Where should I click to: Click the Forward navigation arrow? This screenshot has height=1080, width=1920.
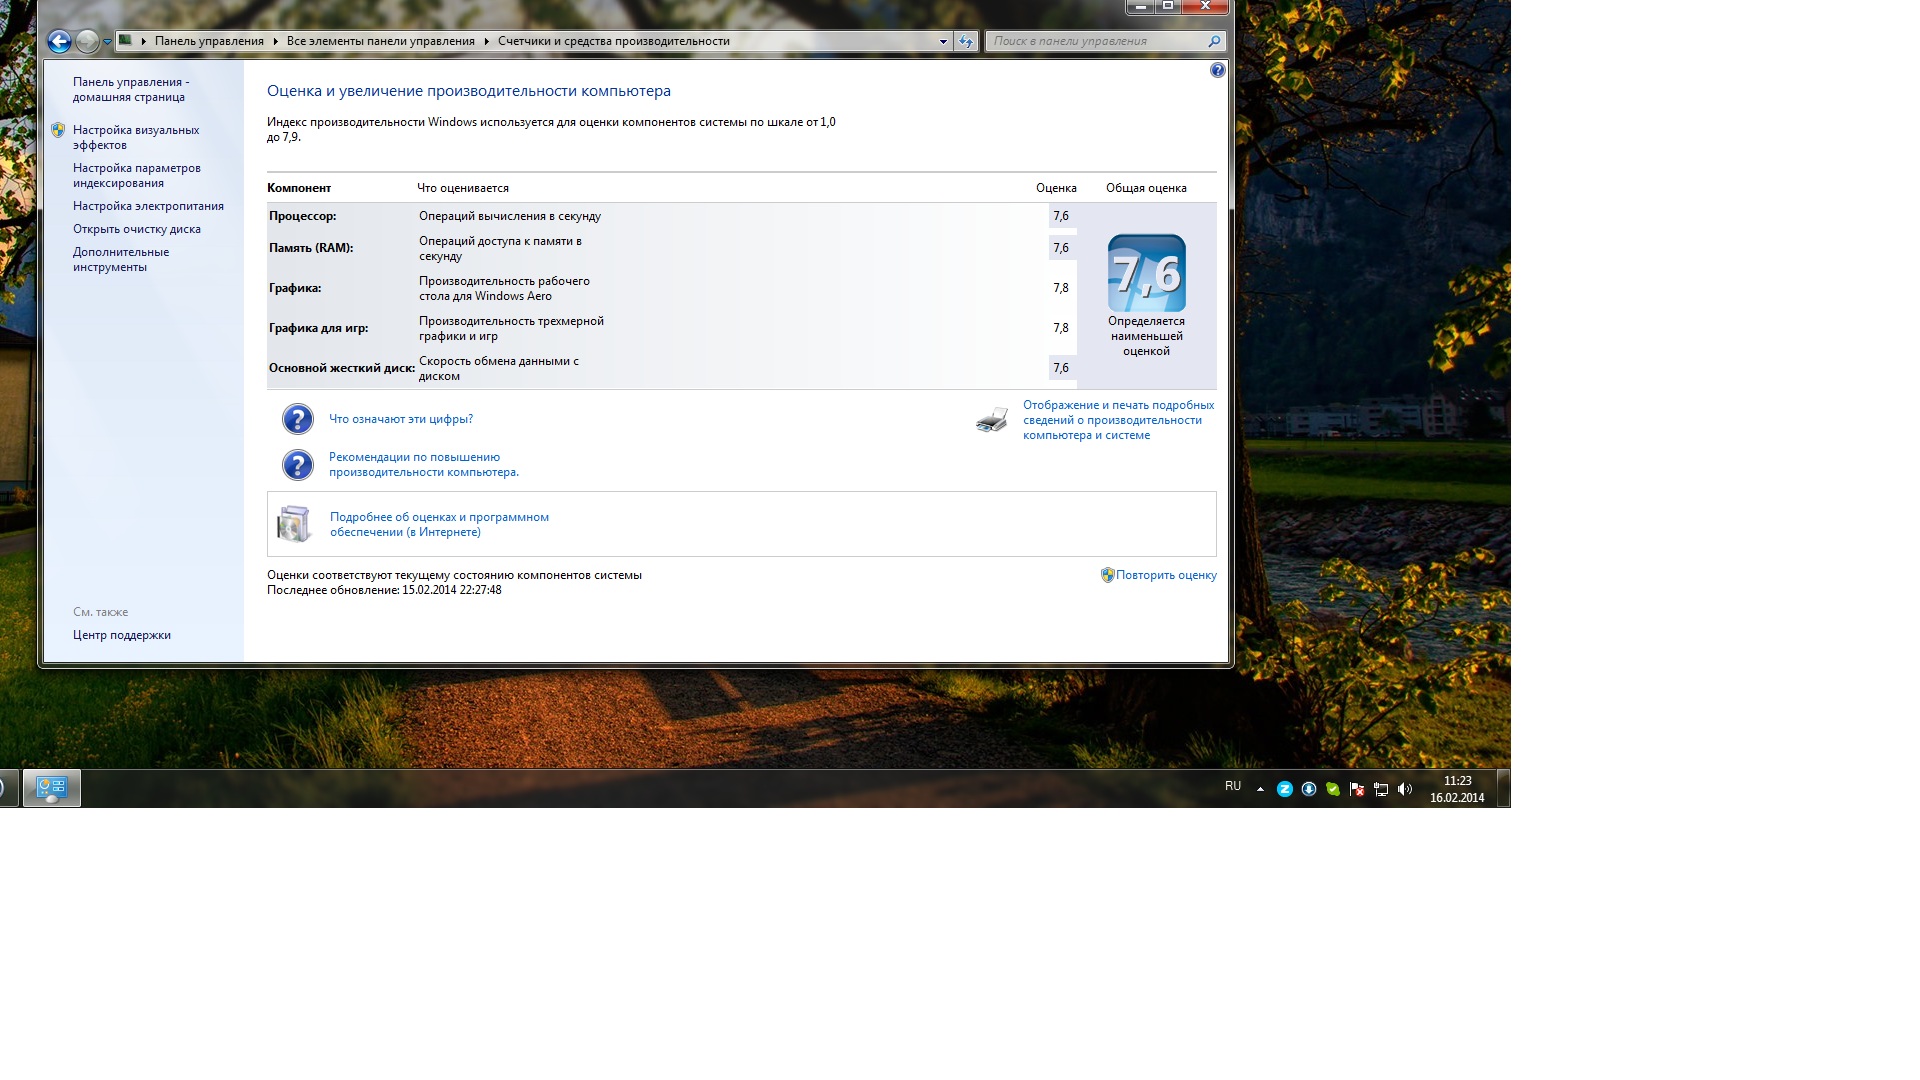(87, 41)
